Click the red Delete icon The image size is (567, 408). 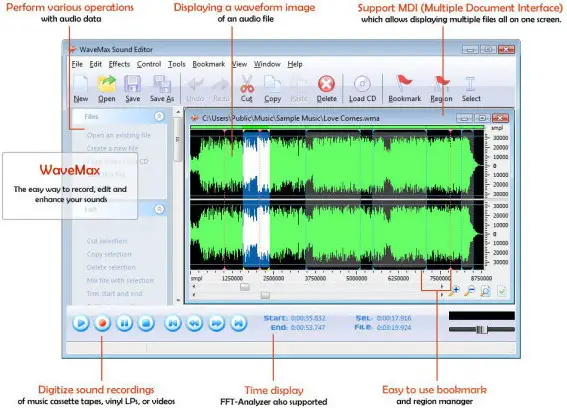[x=326, y=84]
